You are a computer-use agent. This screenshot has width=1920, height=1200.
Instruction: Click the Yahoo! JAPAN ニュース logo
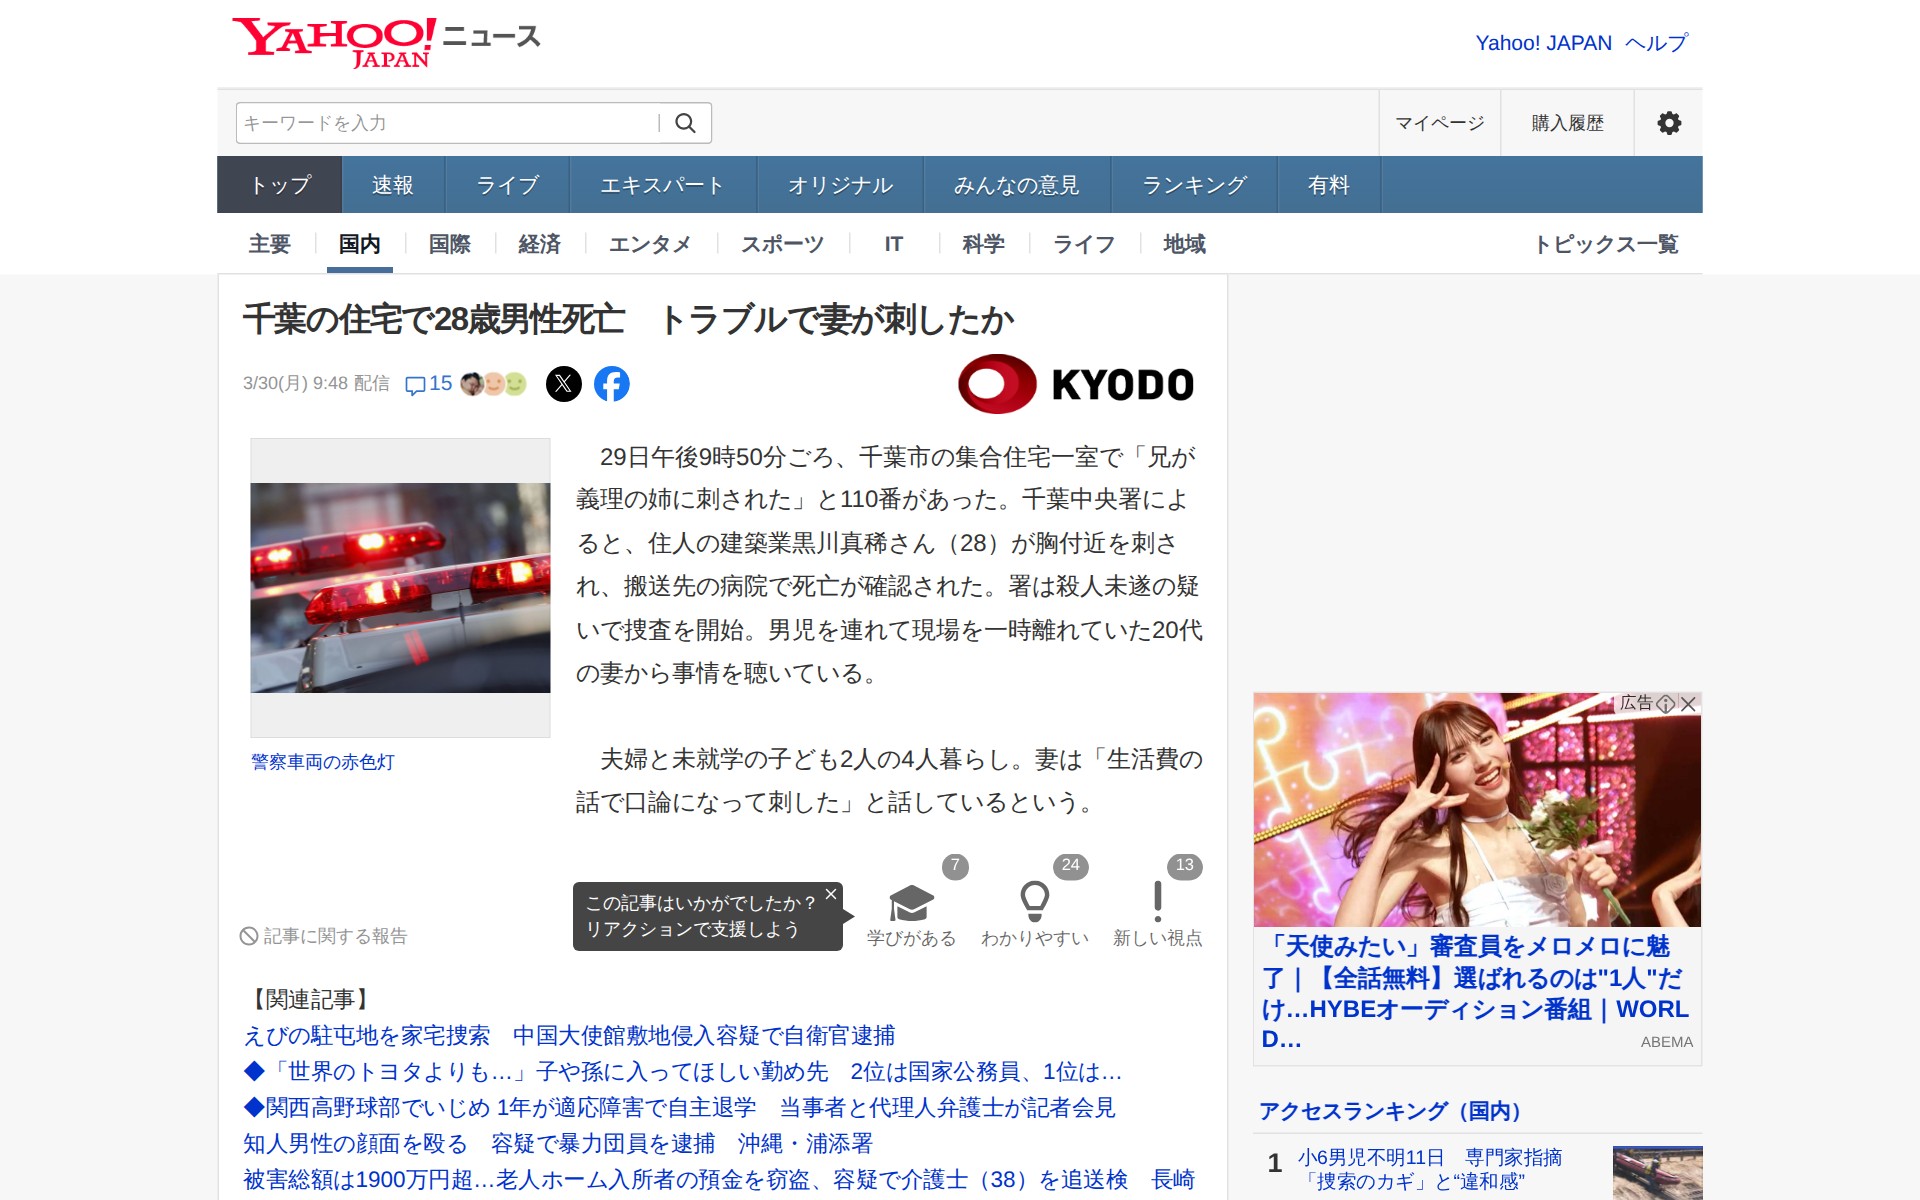tap(385, 42)
